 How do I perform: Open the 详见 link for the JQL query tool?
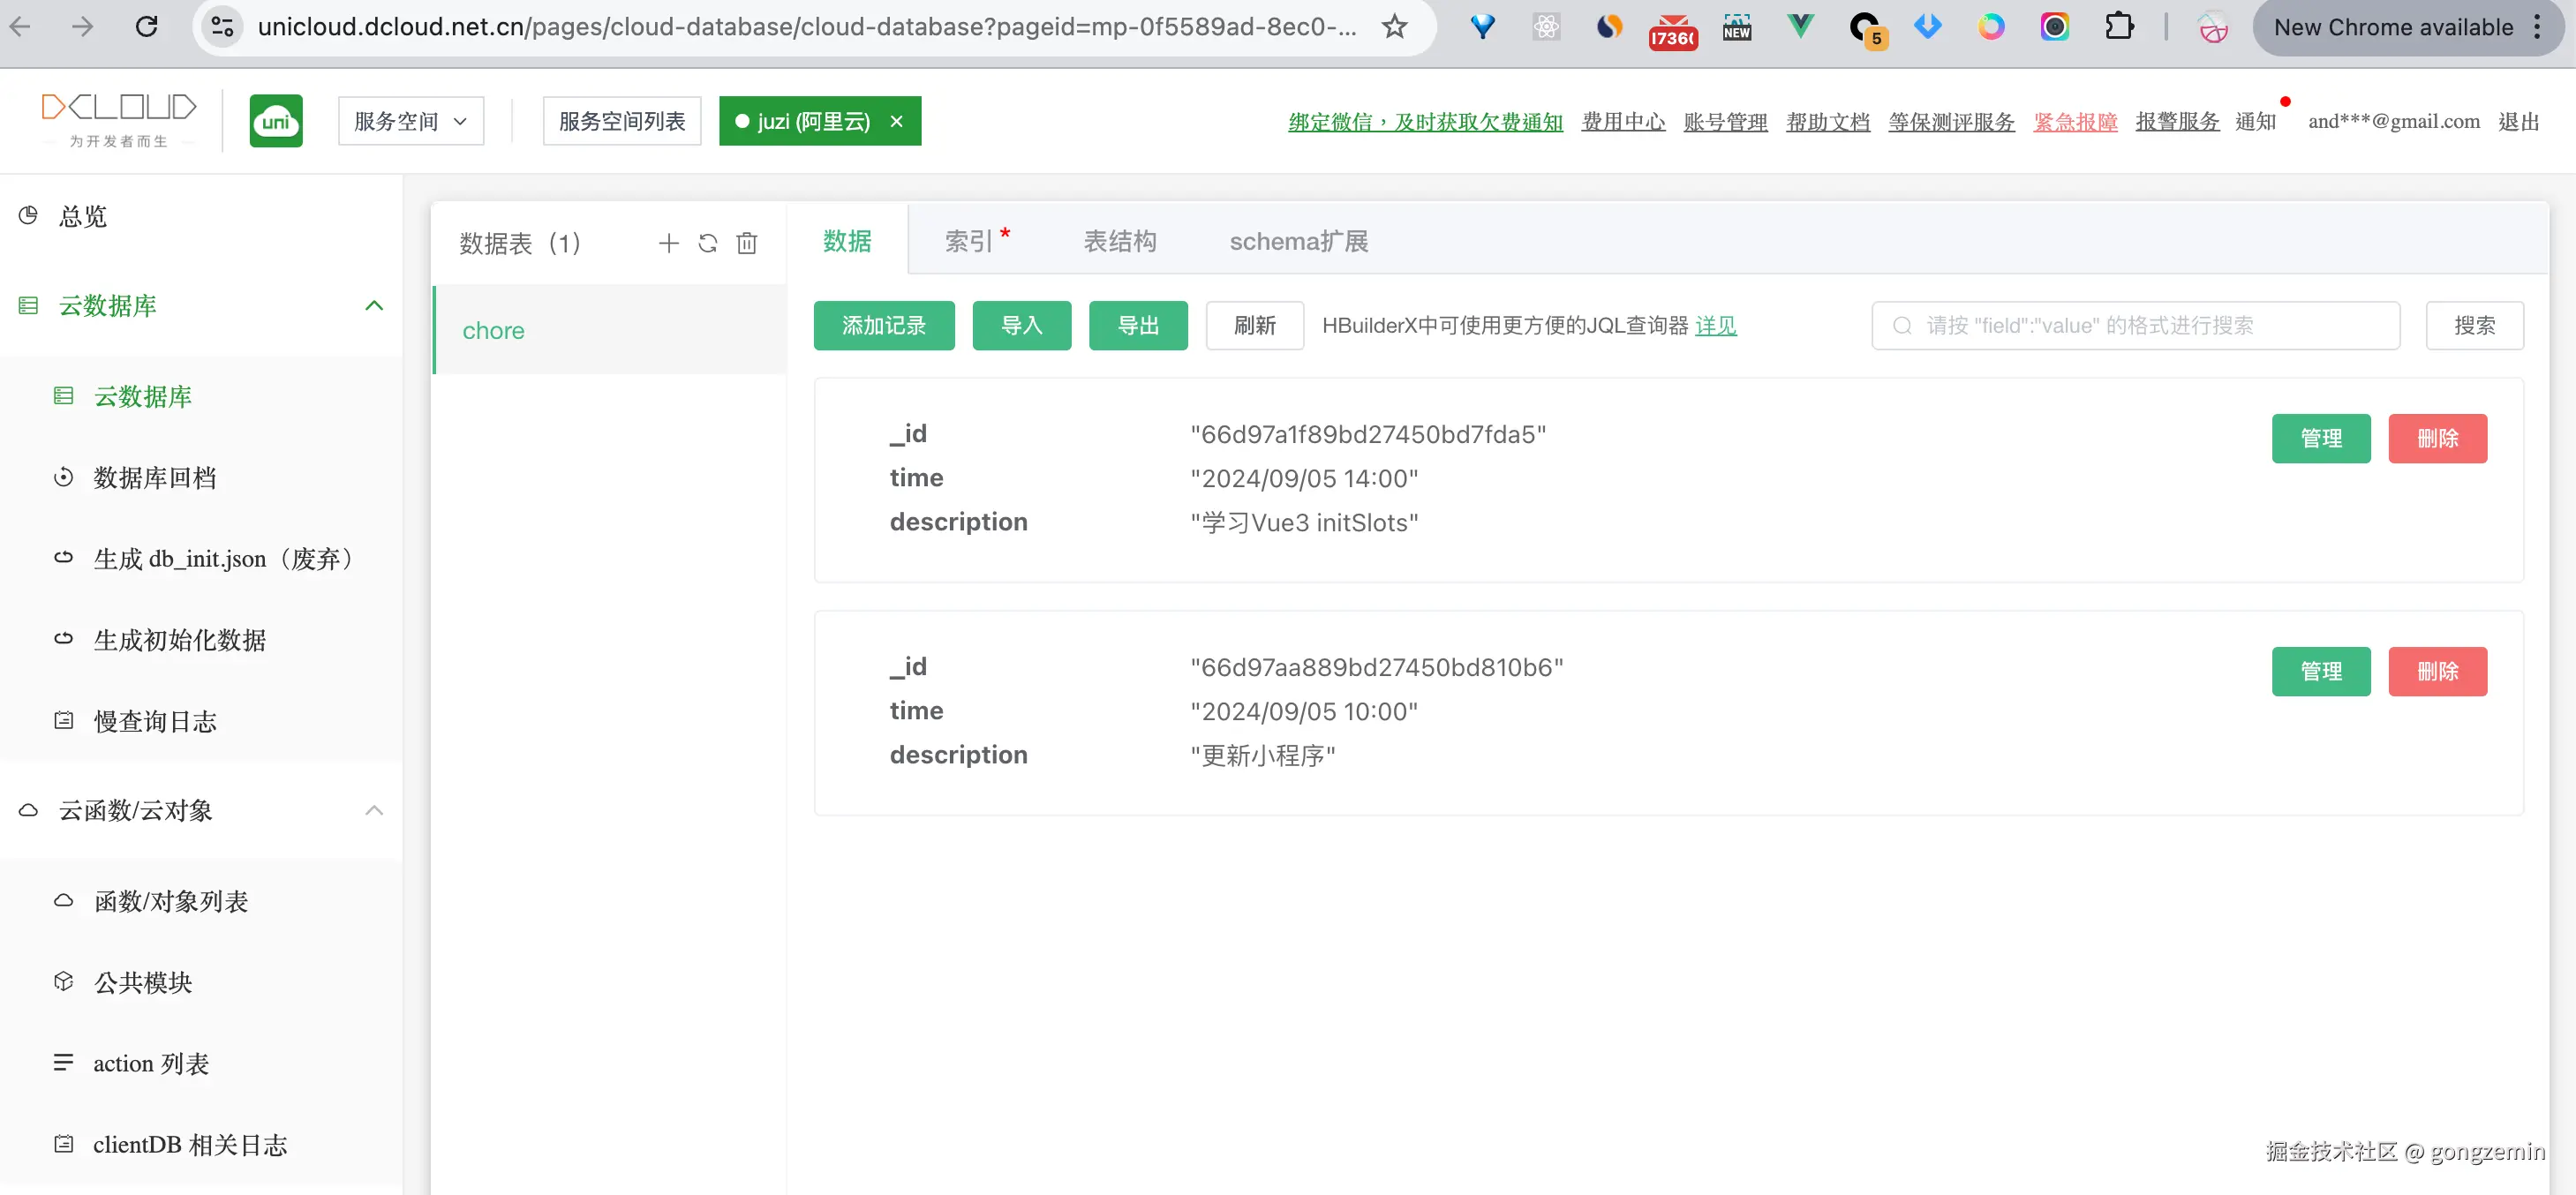(1715, 326)
